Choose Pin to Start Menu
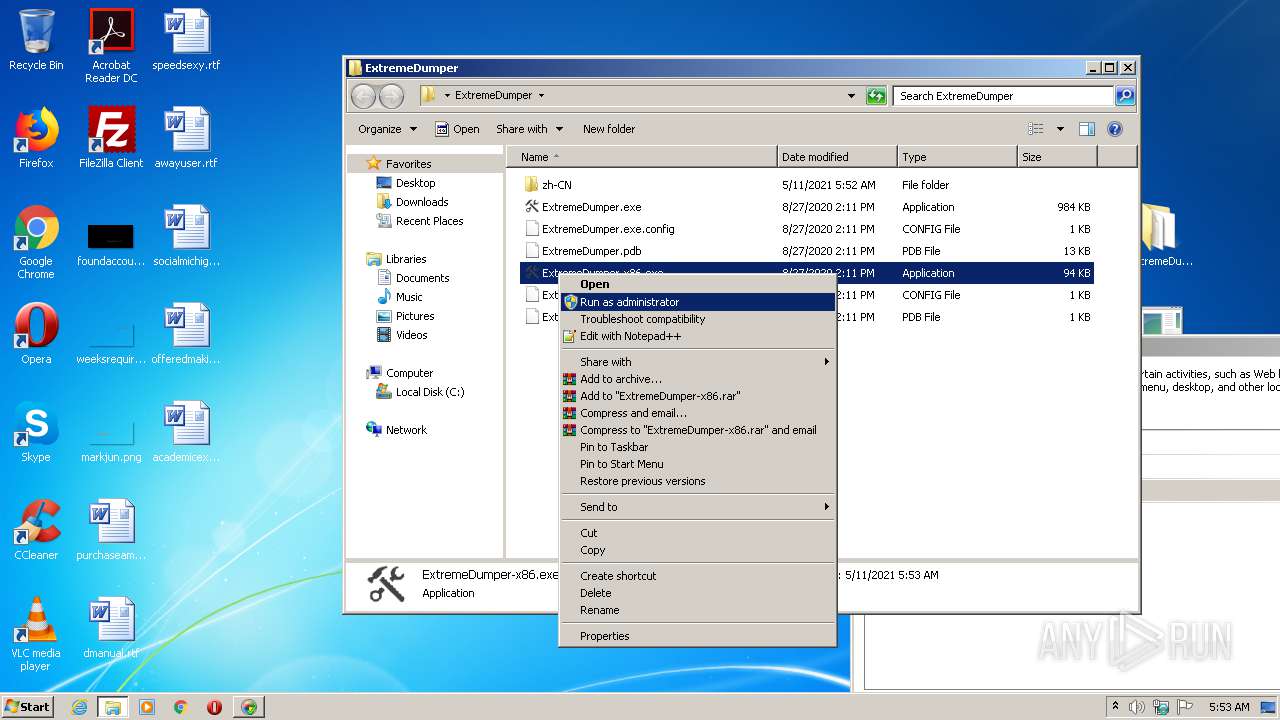The image size is (1280, 720). click(697, 464)
